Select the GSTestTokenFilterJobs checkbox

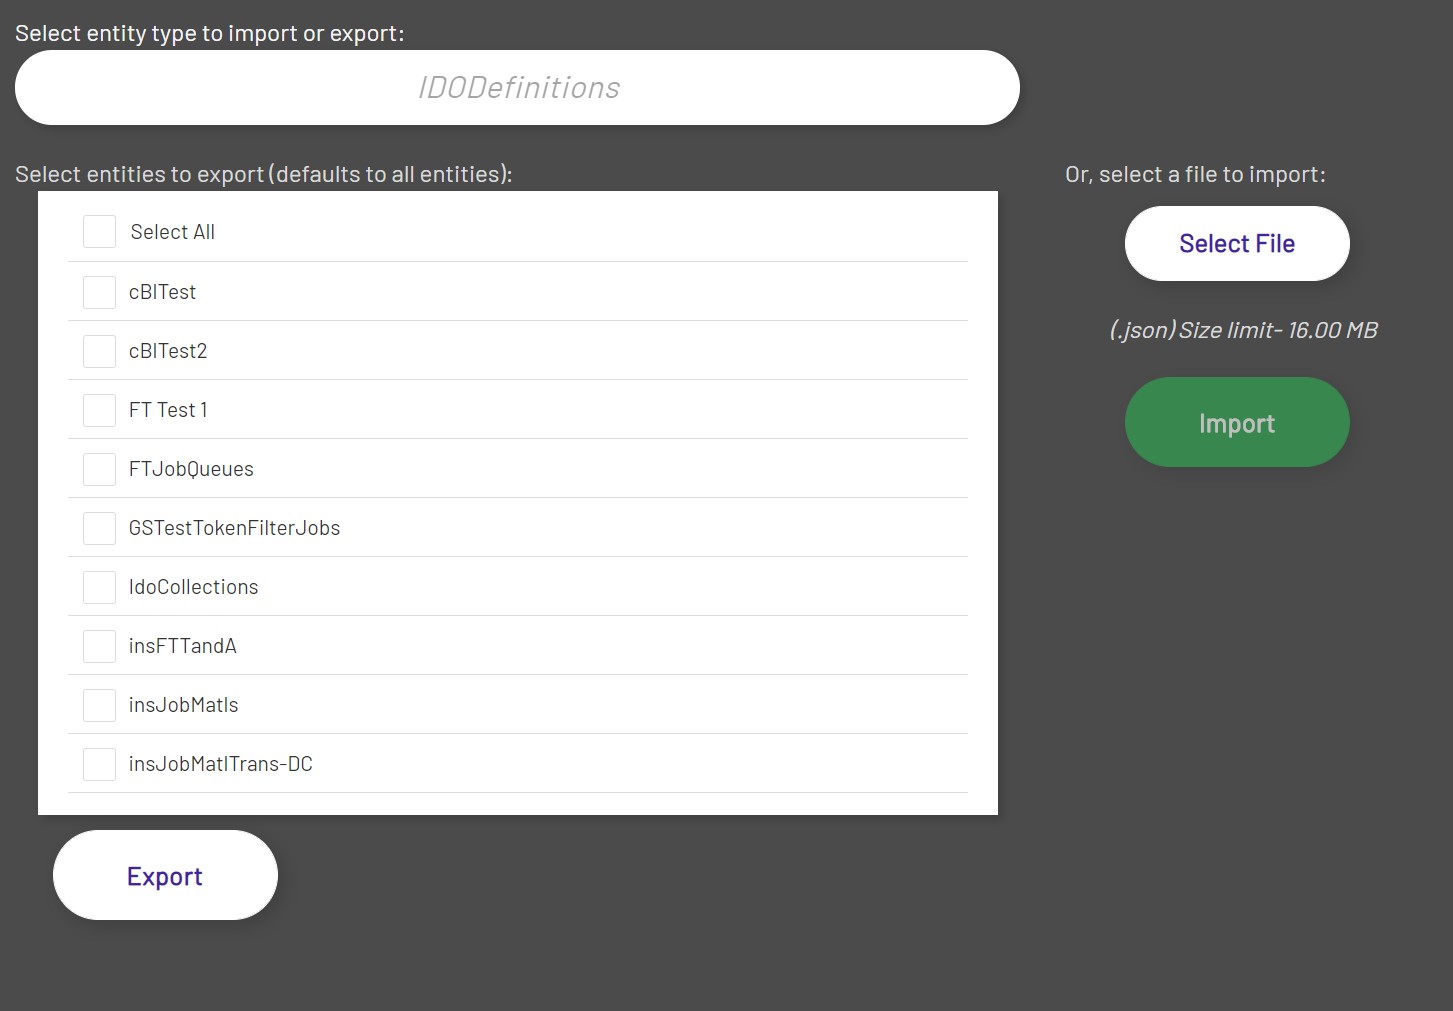[99, 528]
